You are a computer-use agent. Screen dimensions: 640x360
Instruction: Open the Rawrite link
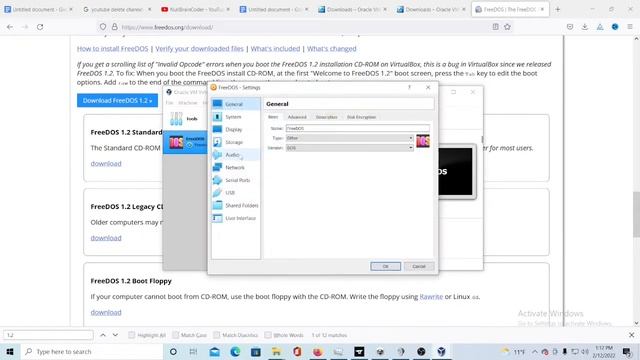coord(431,297)
